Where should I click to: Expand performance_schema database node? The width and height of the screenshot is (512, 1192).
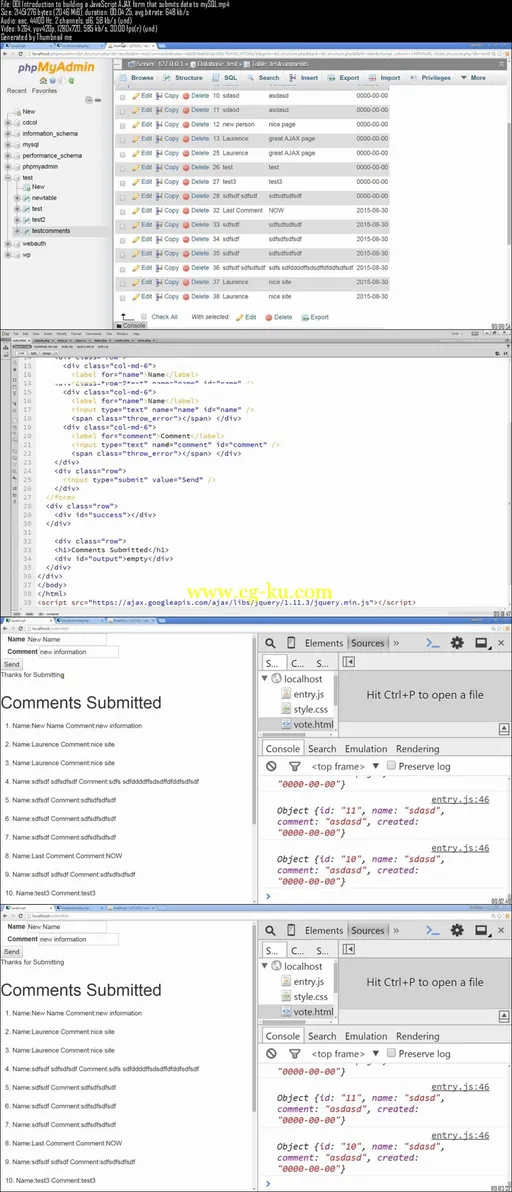[8, 155]
